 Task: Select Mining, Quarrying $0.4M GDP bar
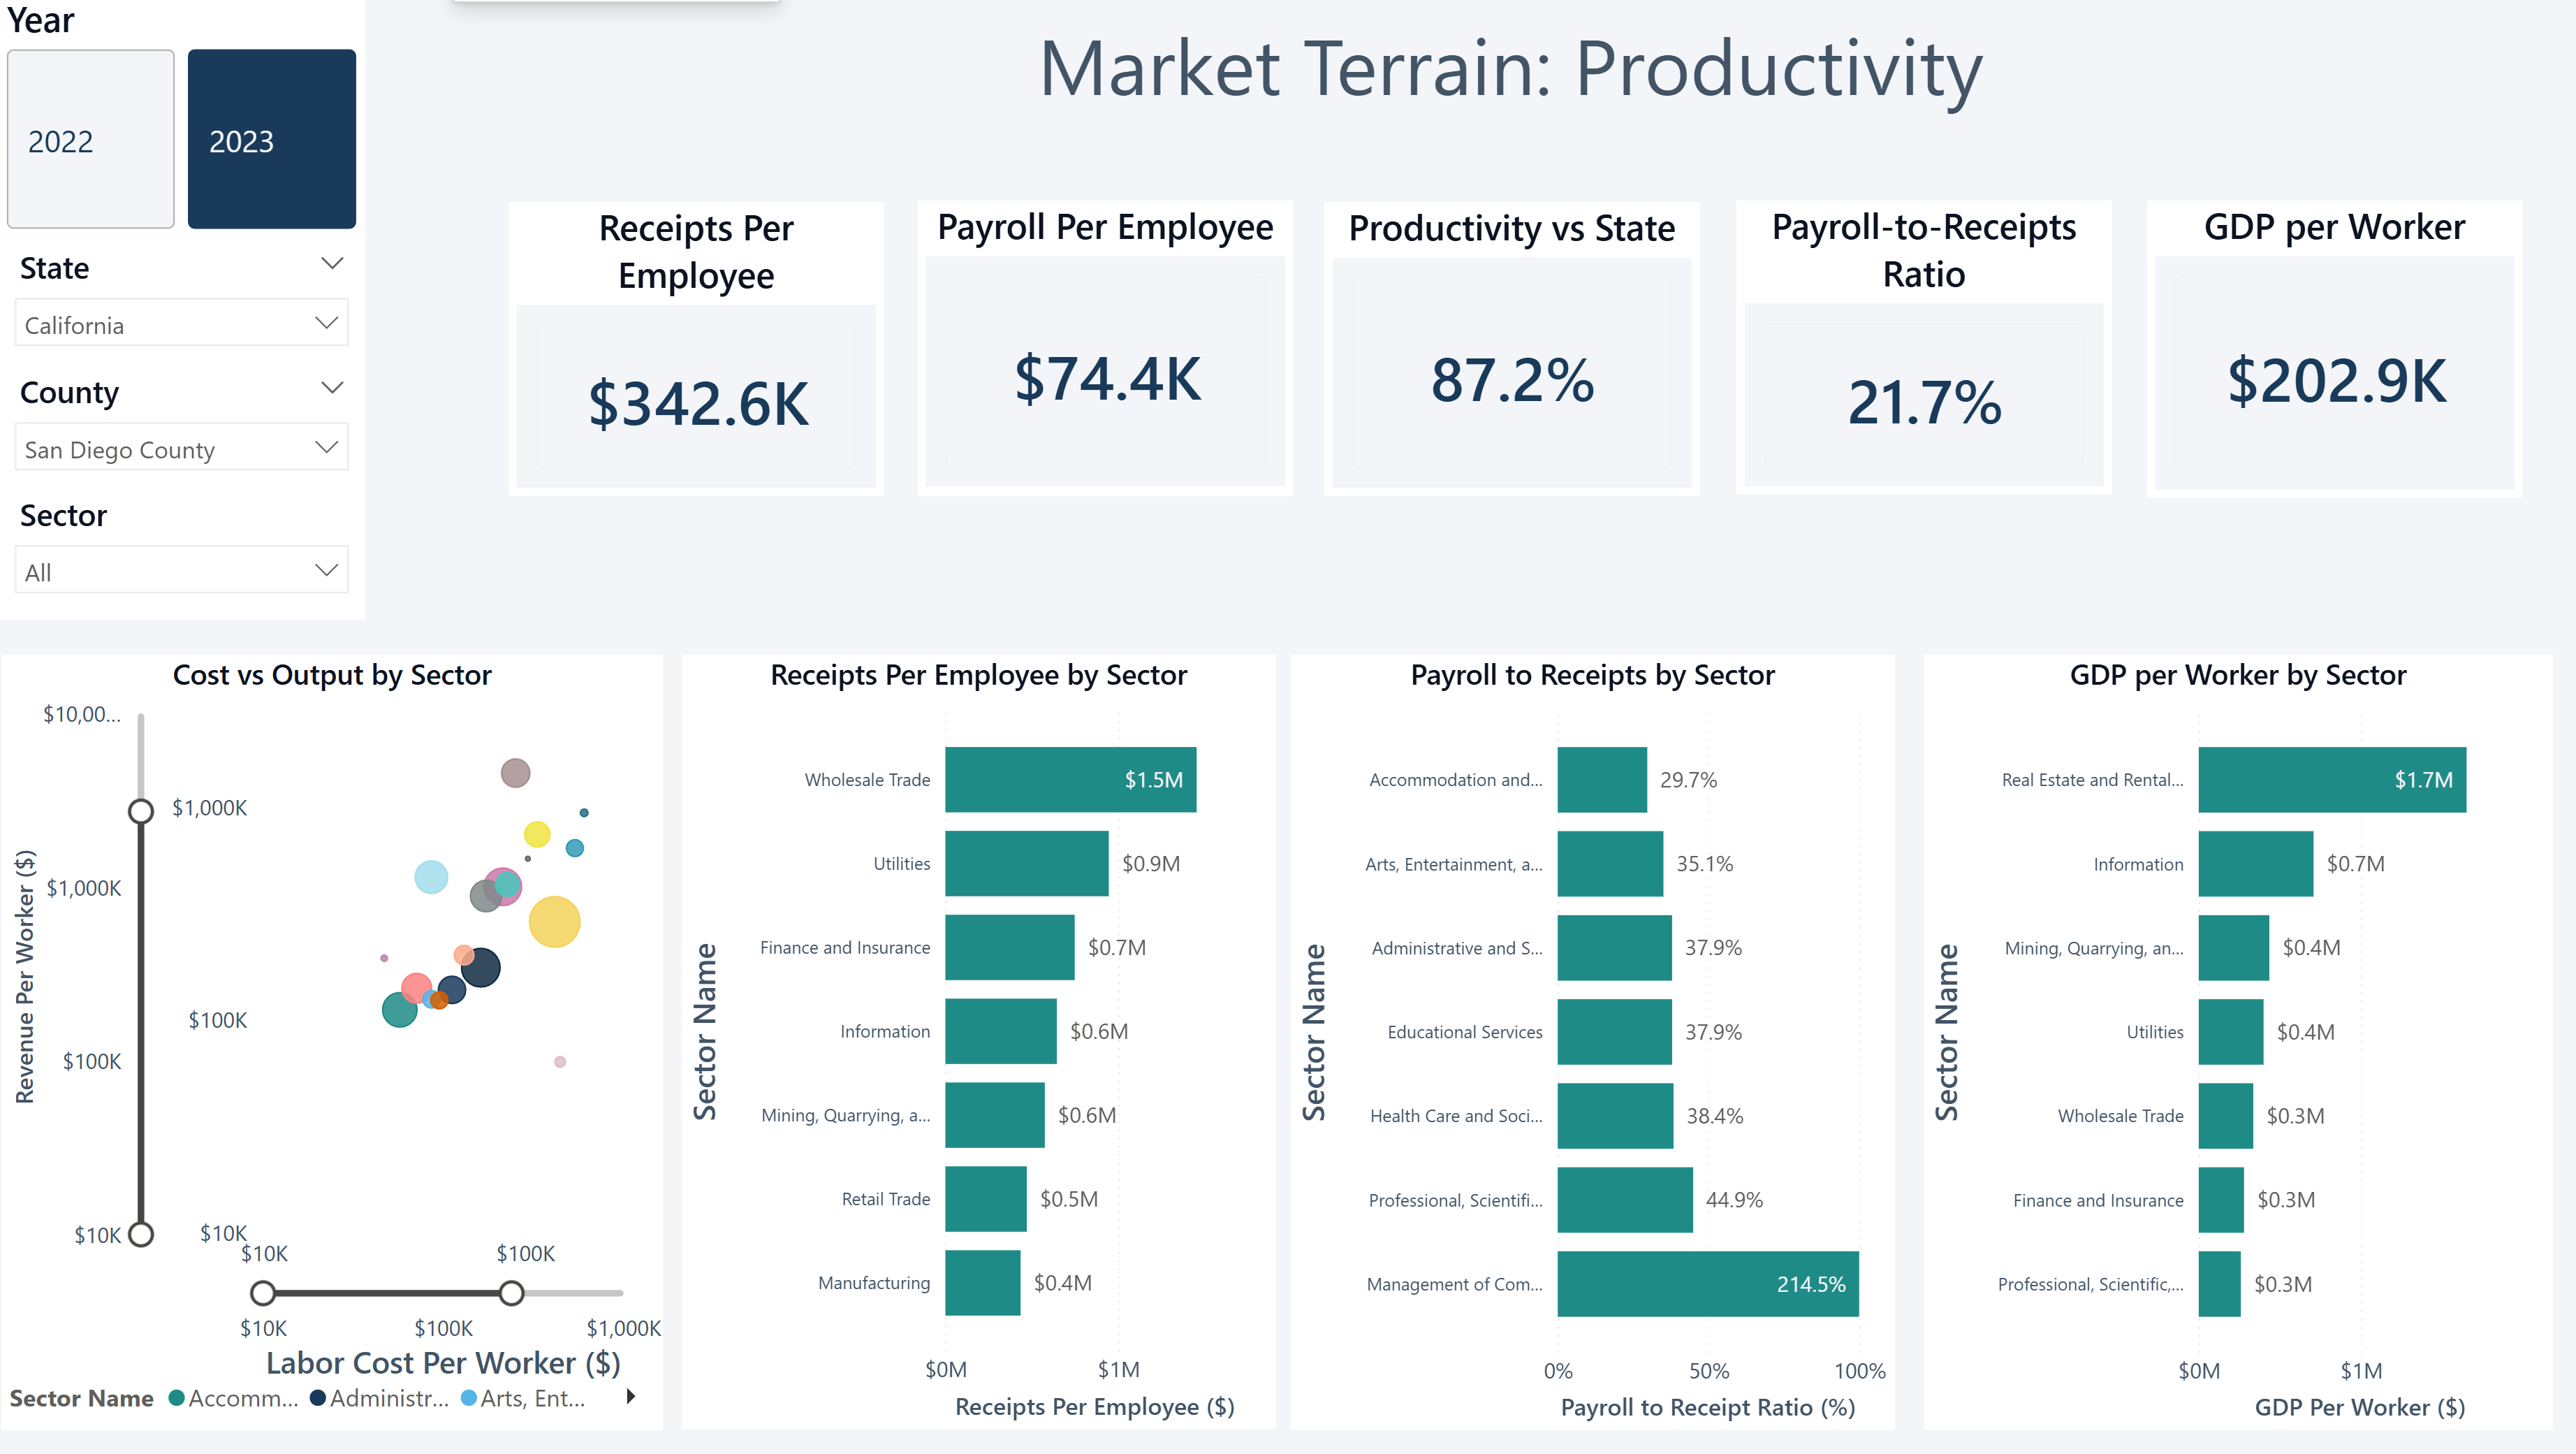[x=2233, y=947]
